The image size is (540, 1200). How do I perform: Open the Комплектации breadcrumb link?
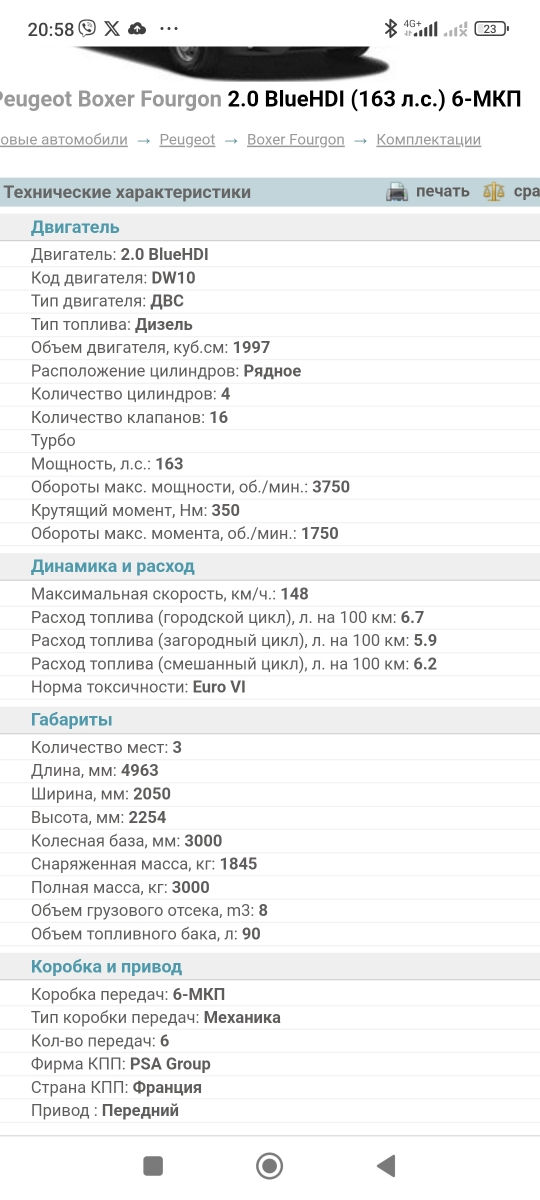pyautogui.click(x=429, y=140)
